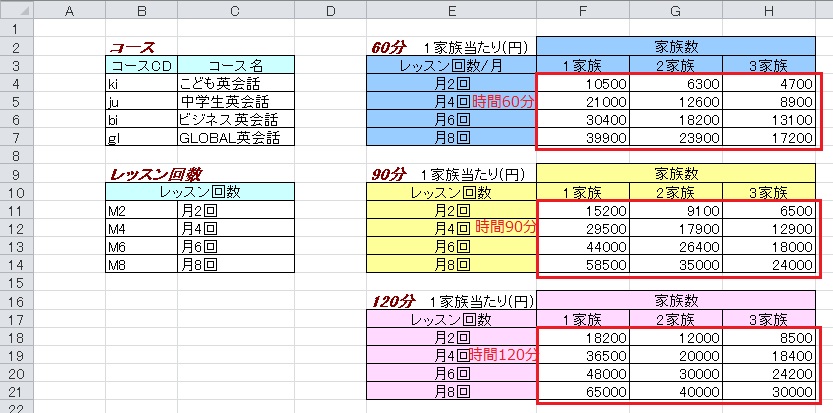Select cell with value 36500

pos(583,355)
